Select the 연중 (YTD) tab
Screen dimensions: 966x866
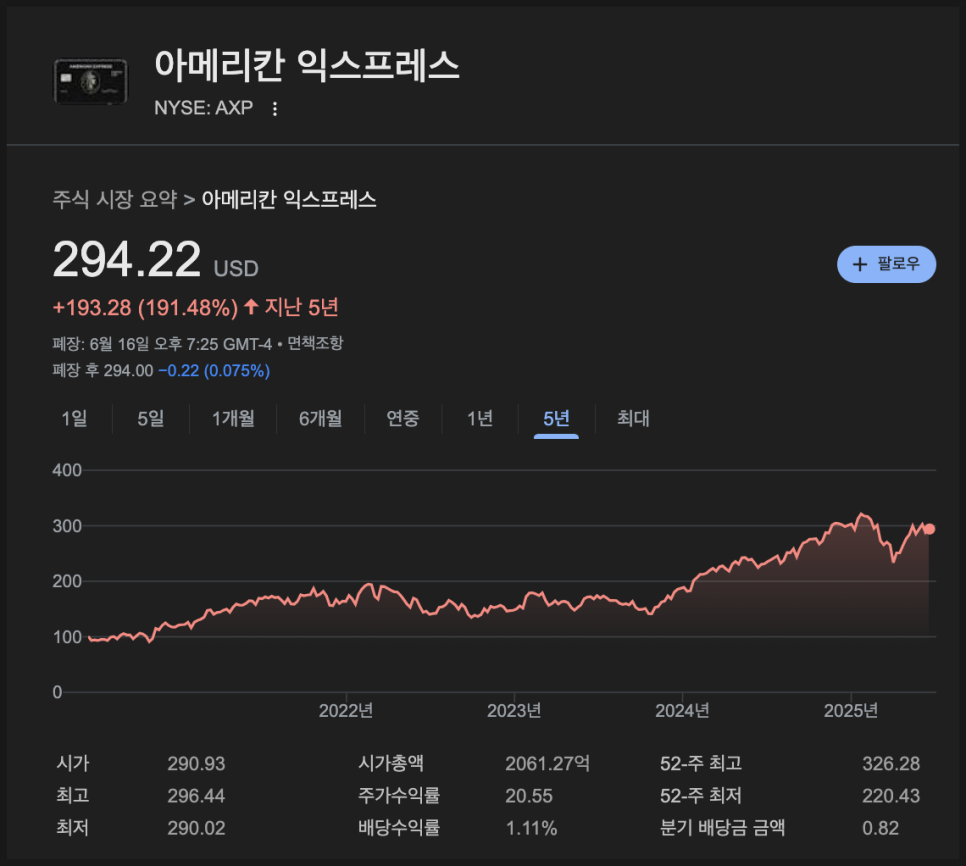(403, 419)
